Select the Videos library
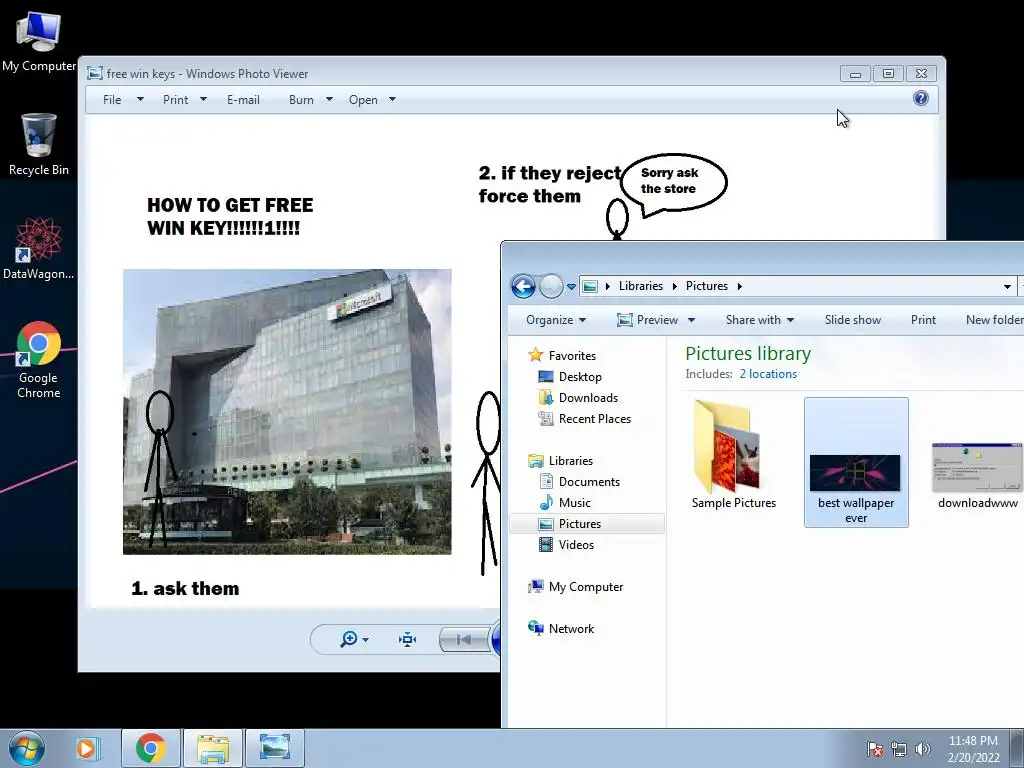This screenshot has height=768, width=1024. (x=576, y=545)
